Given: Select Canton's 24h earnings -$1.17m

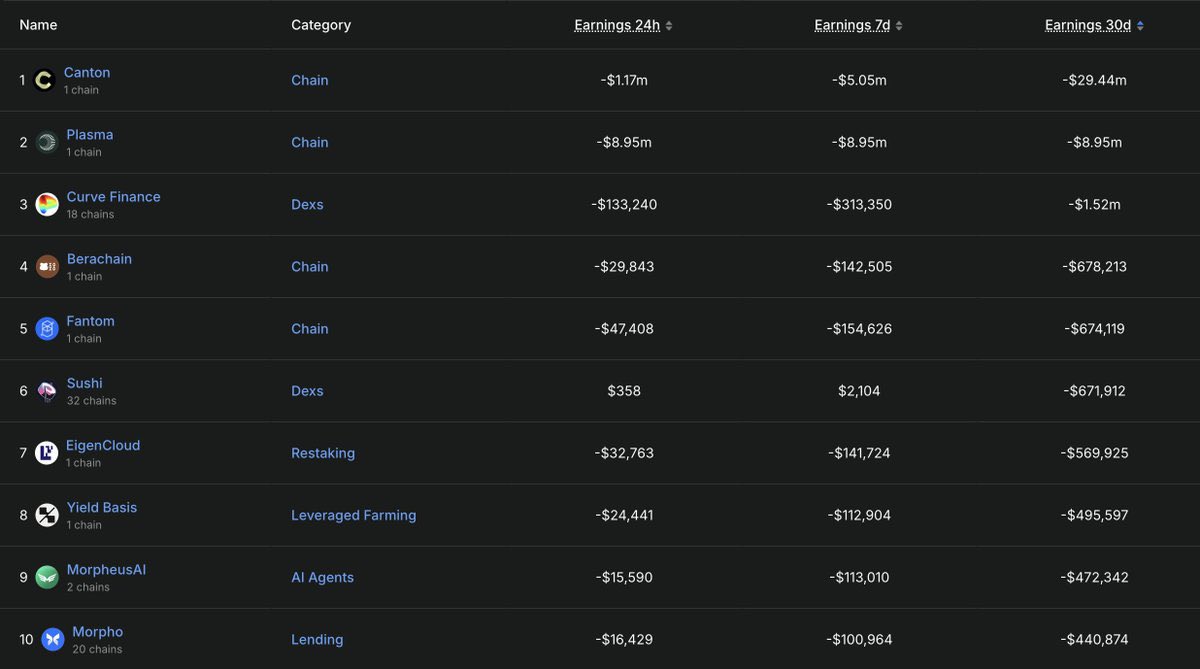Looking at the screenshot, I should tap(624, 80).
